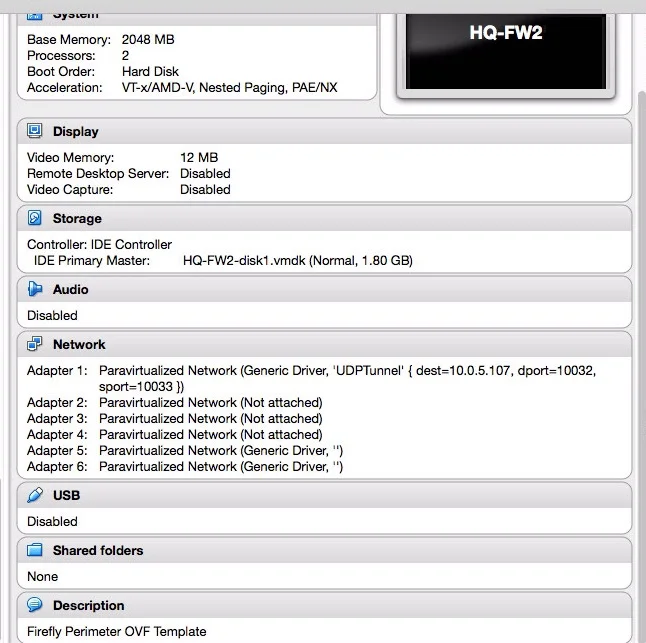Viewport: 646px width, 643px height.
Task: Click the Shared folders folder icon
Action: point(35,550)
